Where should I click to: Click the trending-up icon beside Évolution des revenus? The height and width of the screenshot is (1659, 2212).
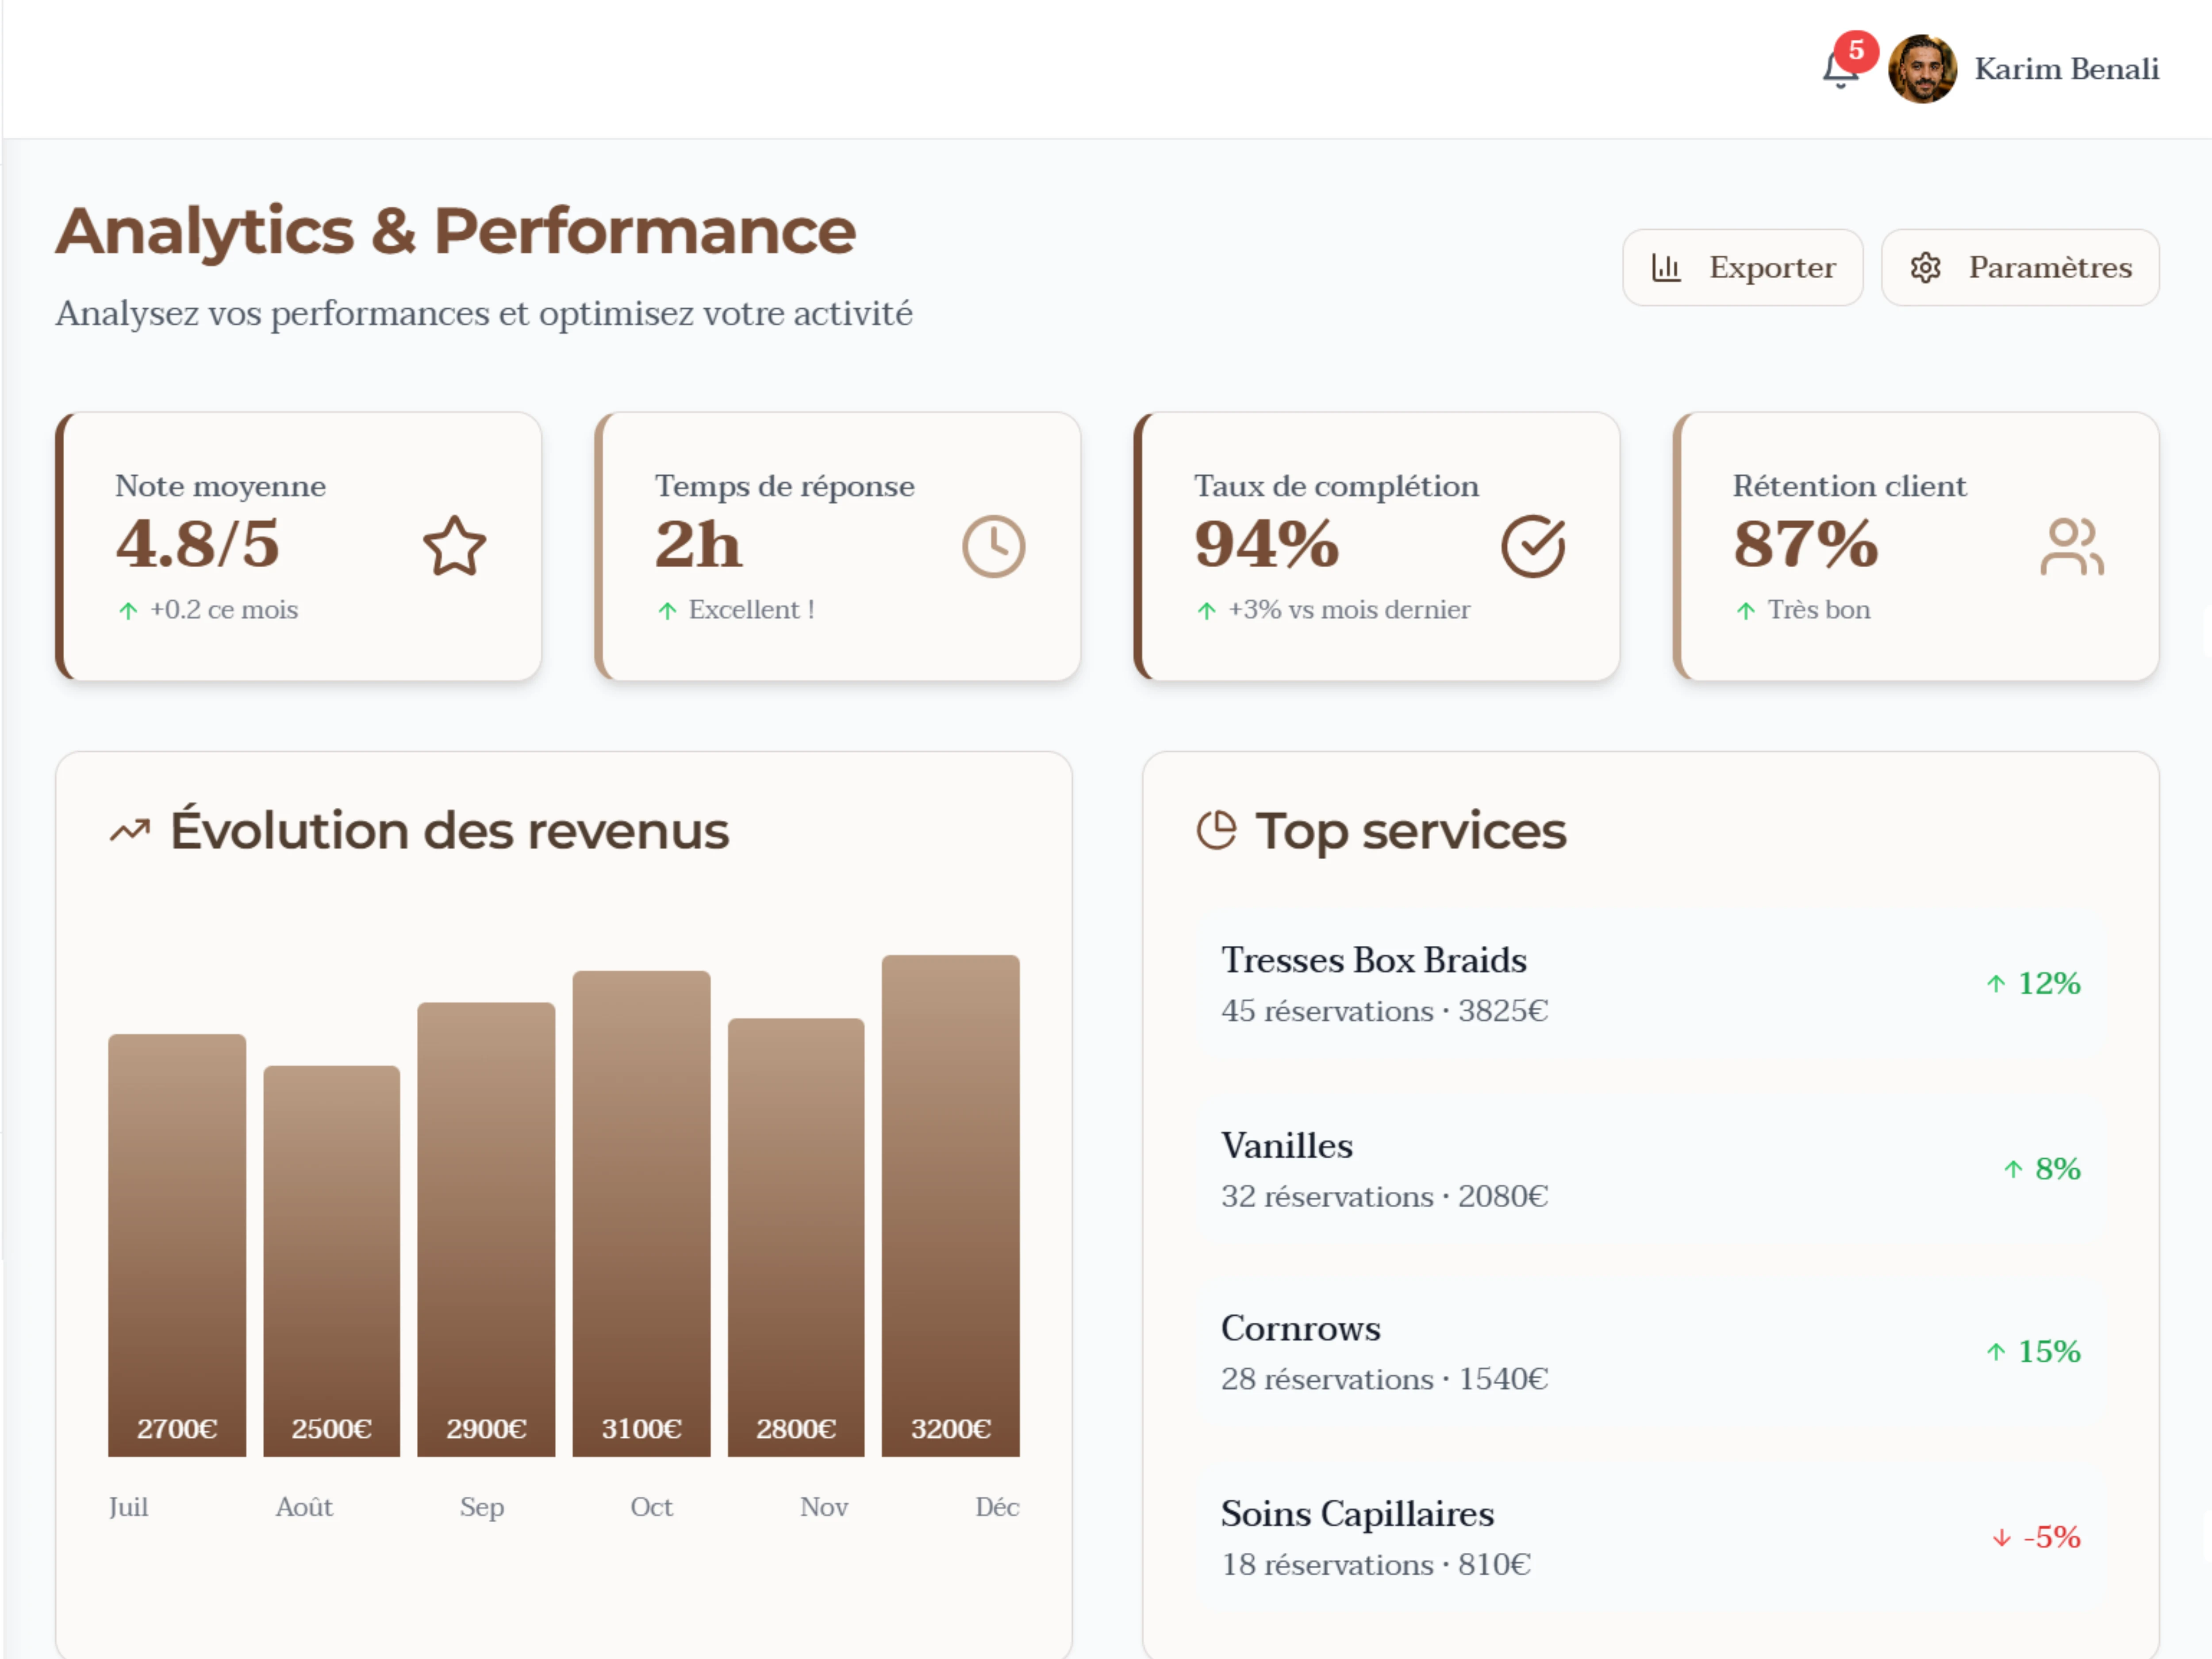130,830
